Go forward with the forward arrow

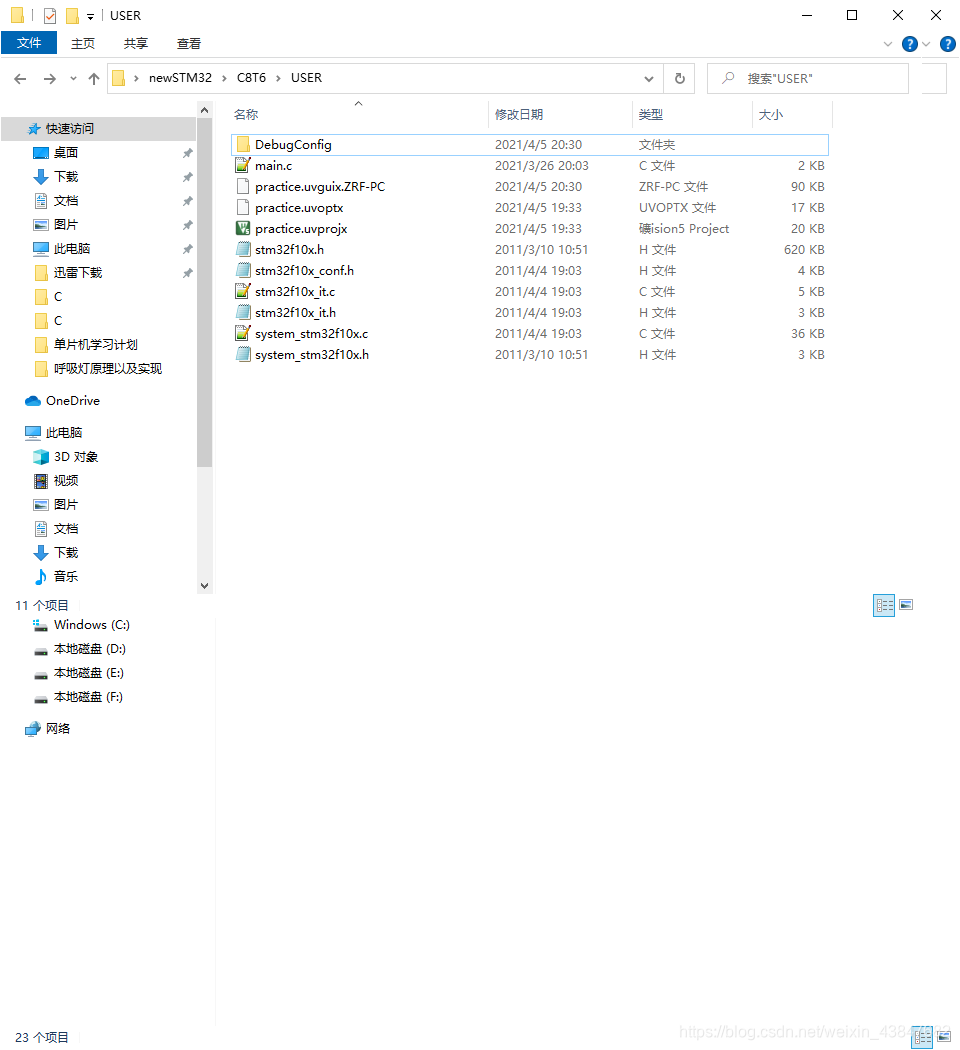click(x=50, y=79)
